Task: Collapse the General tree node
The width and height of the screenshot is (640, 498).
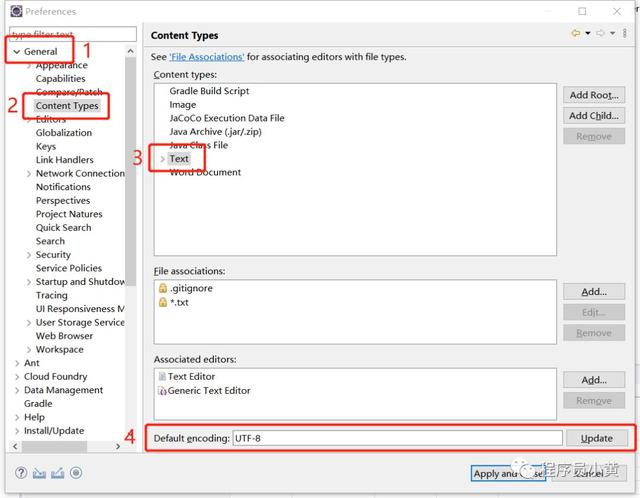Action: point(17,52)
